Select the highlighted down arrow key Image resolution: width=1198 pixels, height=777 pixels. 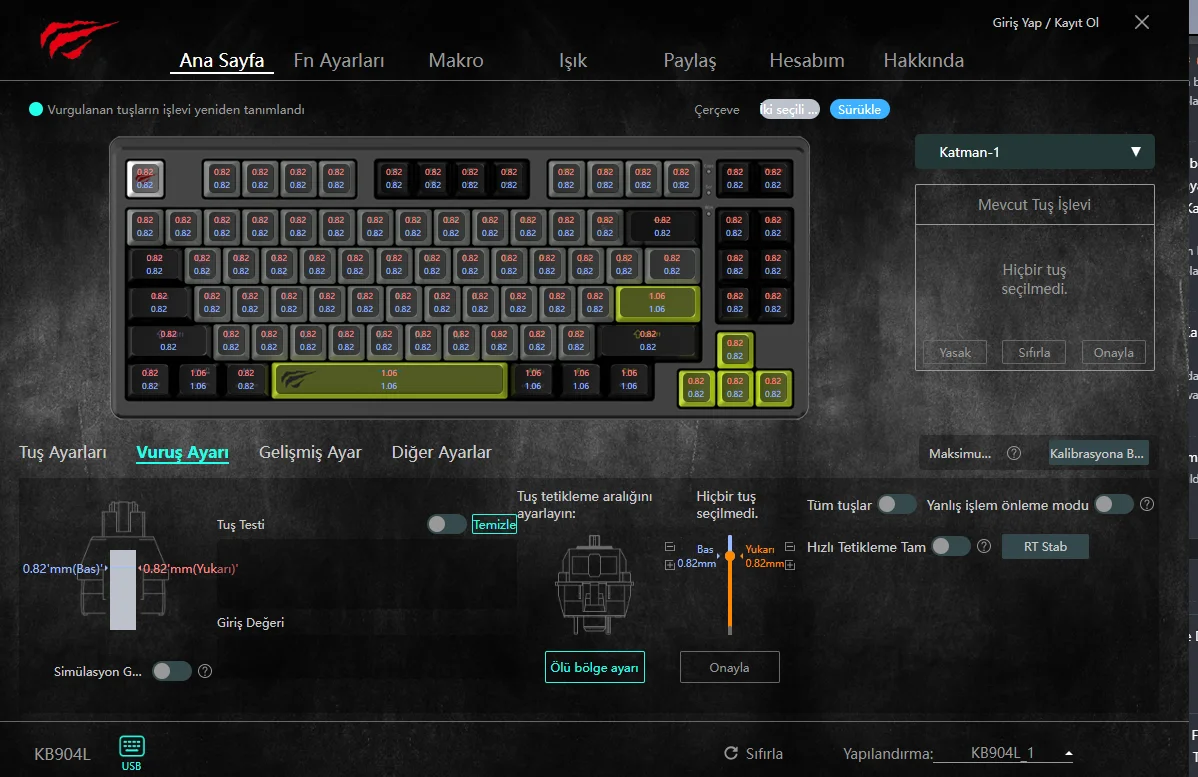735,387
